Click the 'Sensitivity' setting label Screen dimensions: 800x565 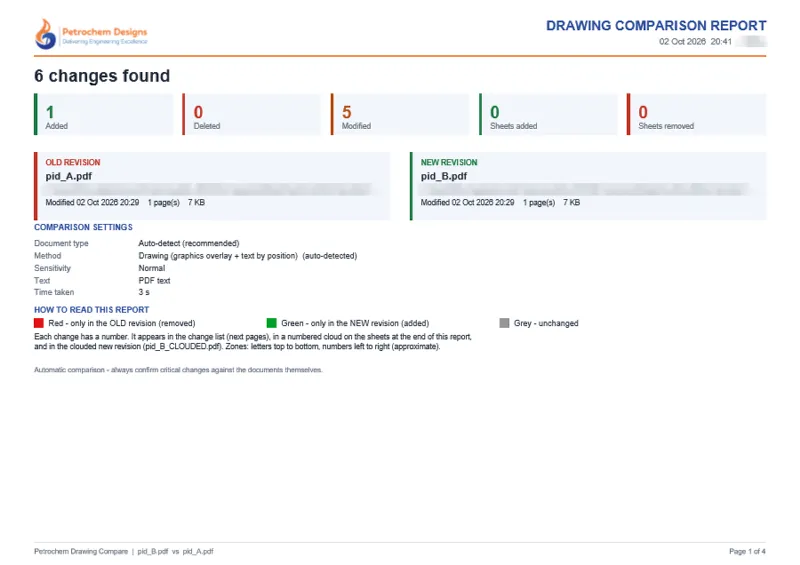pos(52,268)
